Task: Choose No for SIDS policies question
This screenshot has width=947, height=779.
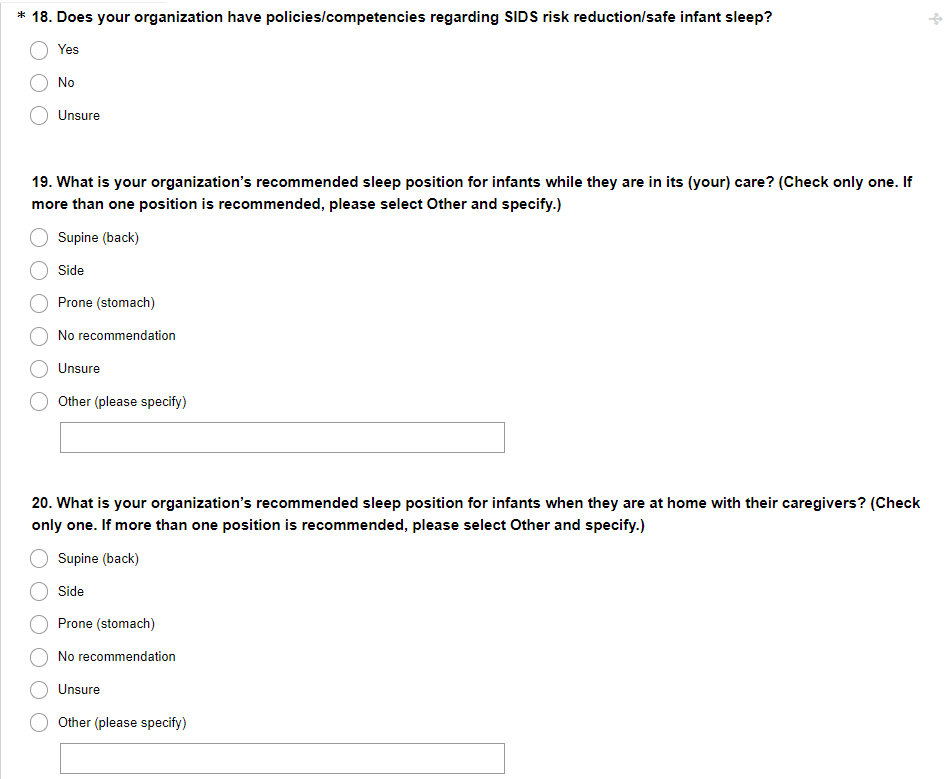Action: [x=39, y=83]
